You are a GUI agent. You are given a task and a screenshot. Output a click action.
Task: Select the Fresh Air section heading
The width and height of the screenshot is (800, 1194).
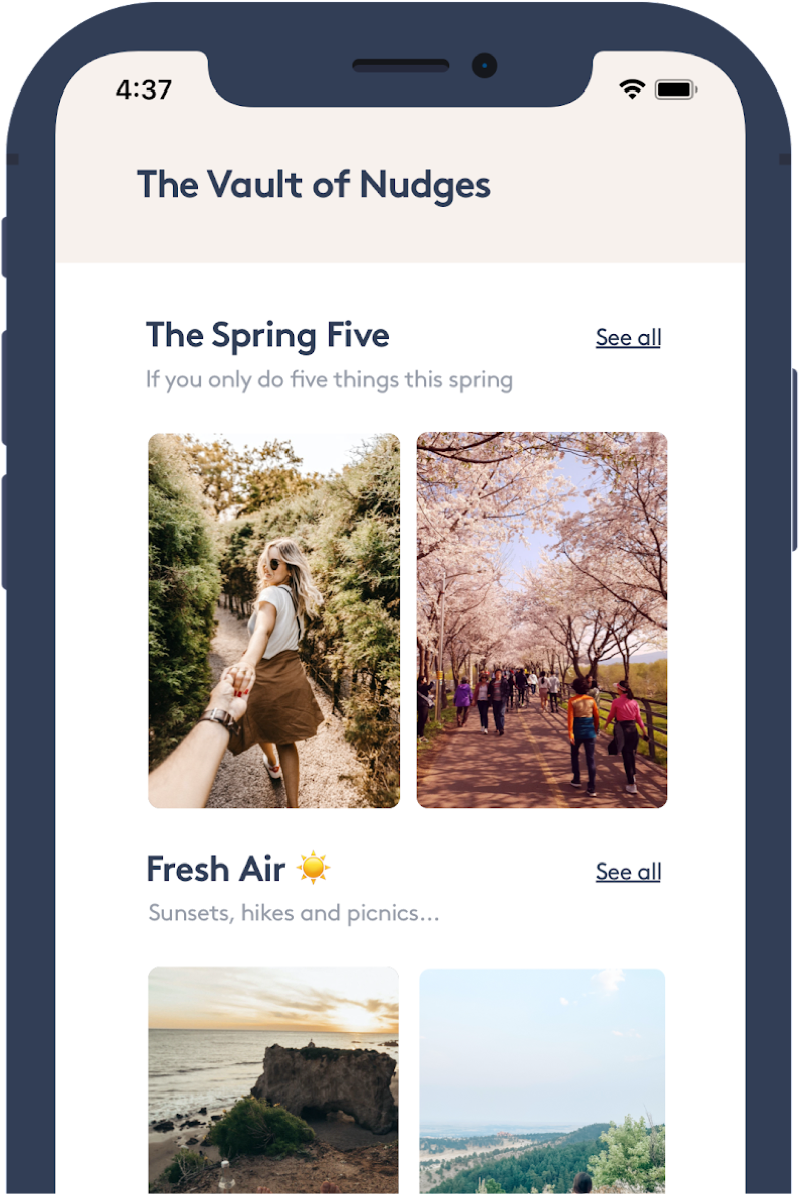coord(215,869)
